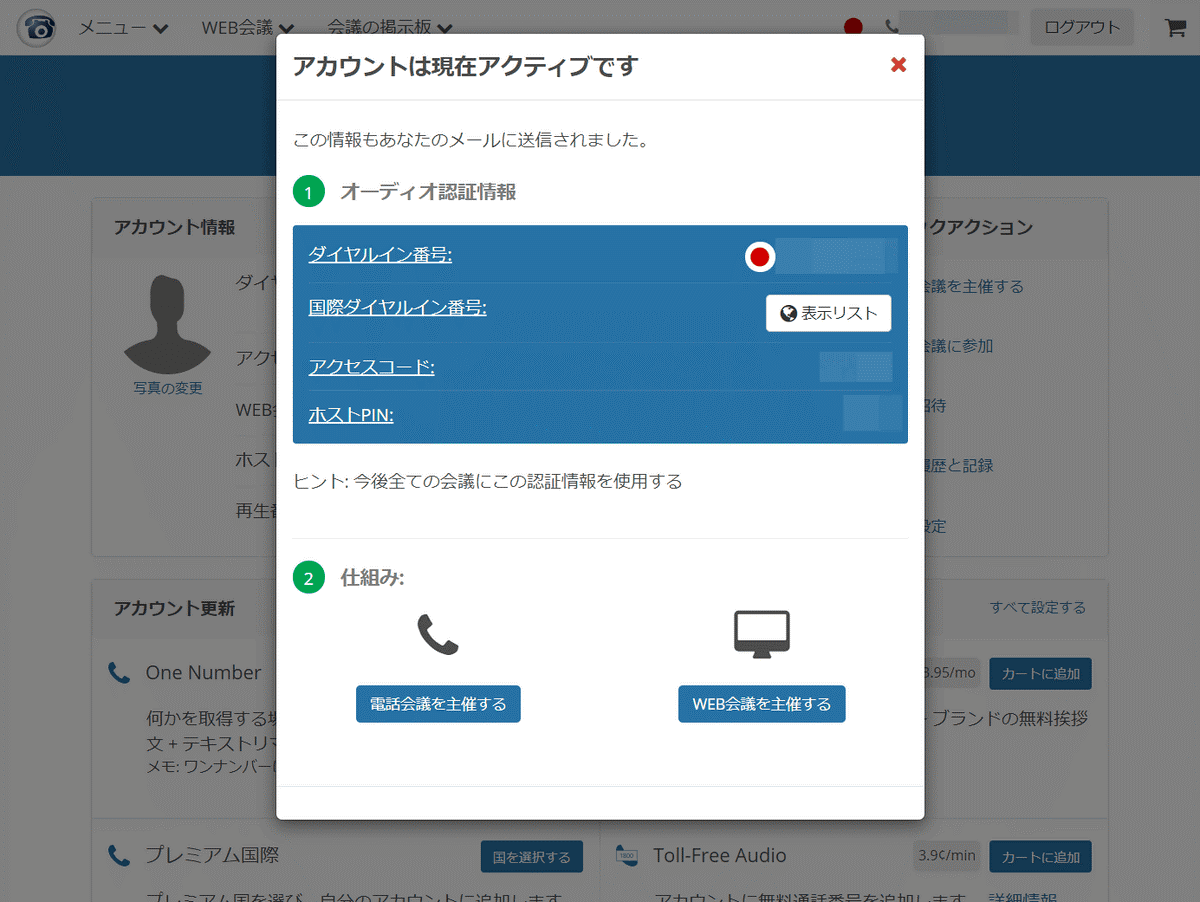Click the monitor icon above WEB会議を主催する
Screen dimensions: 1200x902
point(761,631)
